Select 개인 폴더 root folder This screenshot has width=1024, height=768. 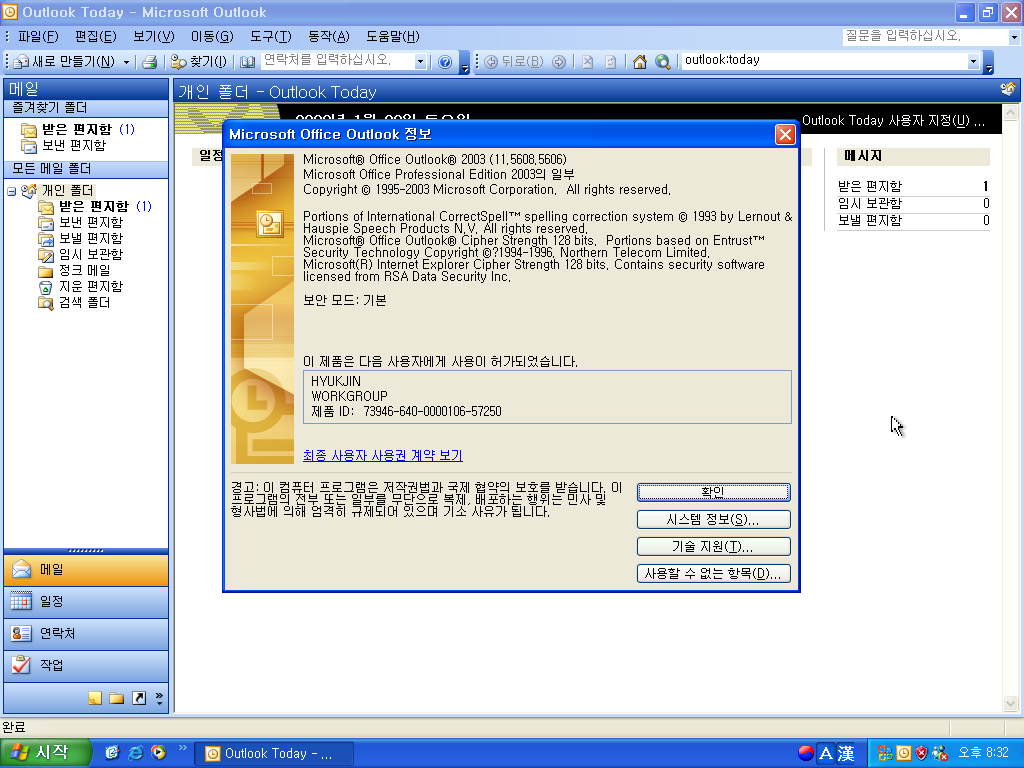(68, 191)
